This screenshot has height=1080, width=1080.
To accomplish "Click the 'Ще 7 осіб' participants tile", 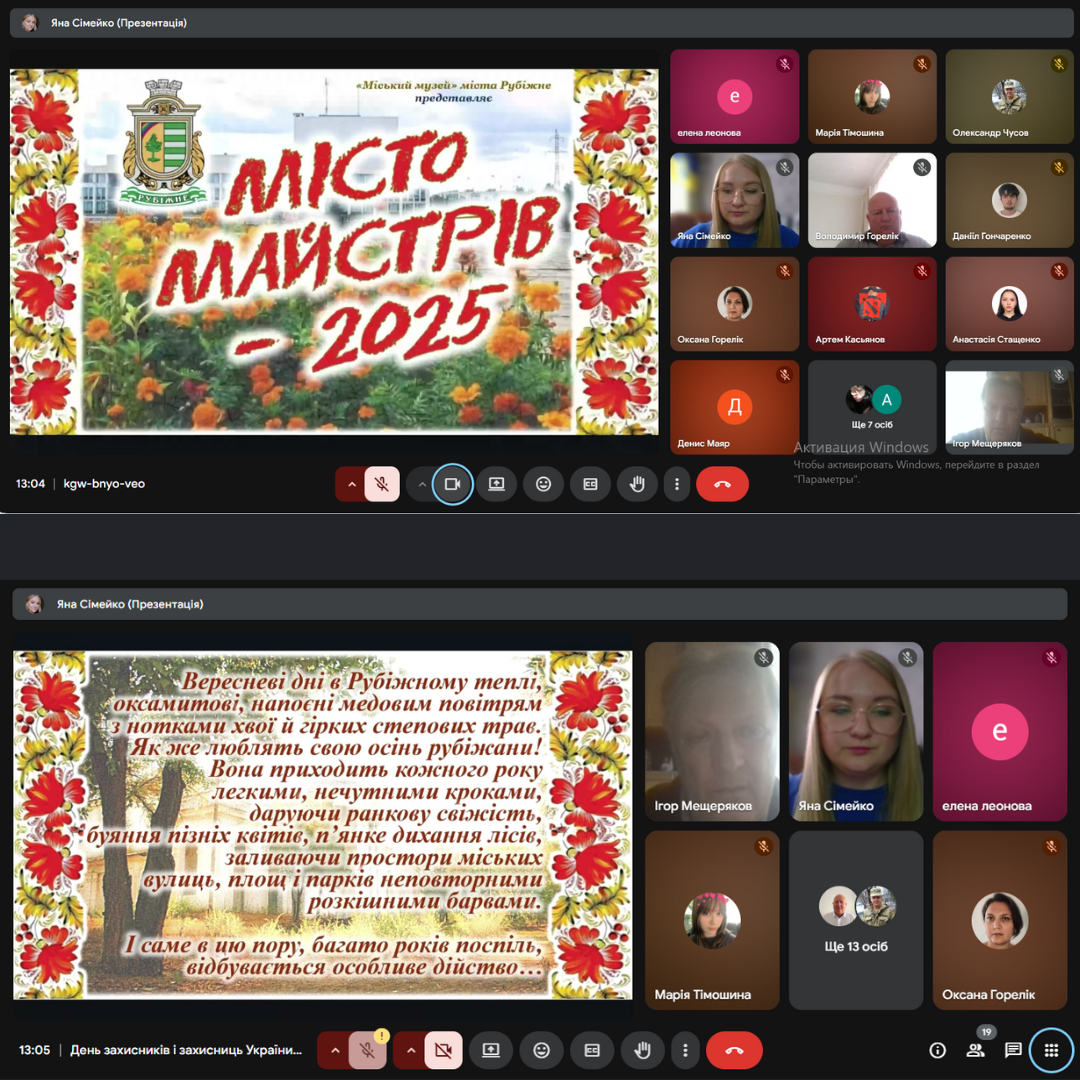I will (872, 407).
